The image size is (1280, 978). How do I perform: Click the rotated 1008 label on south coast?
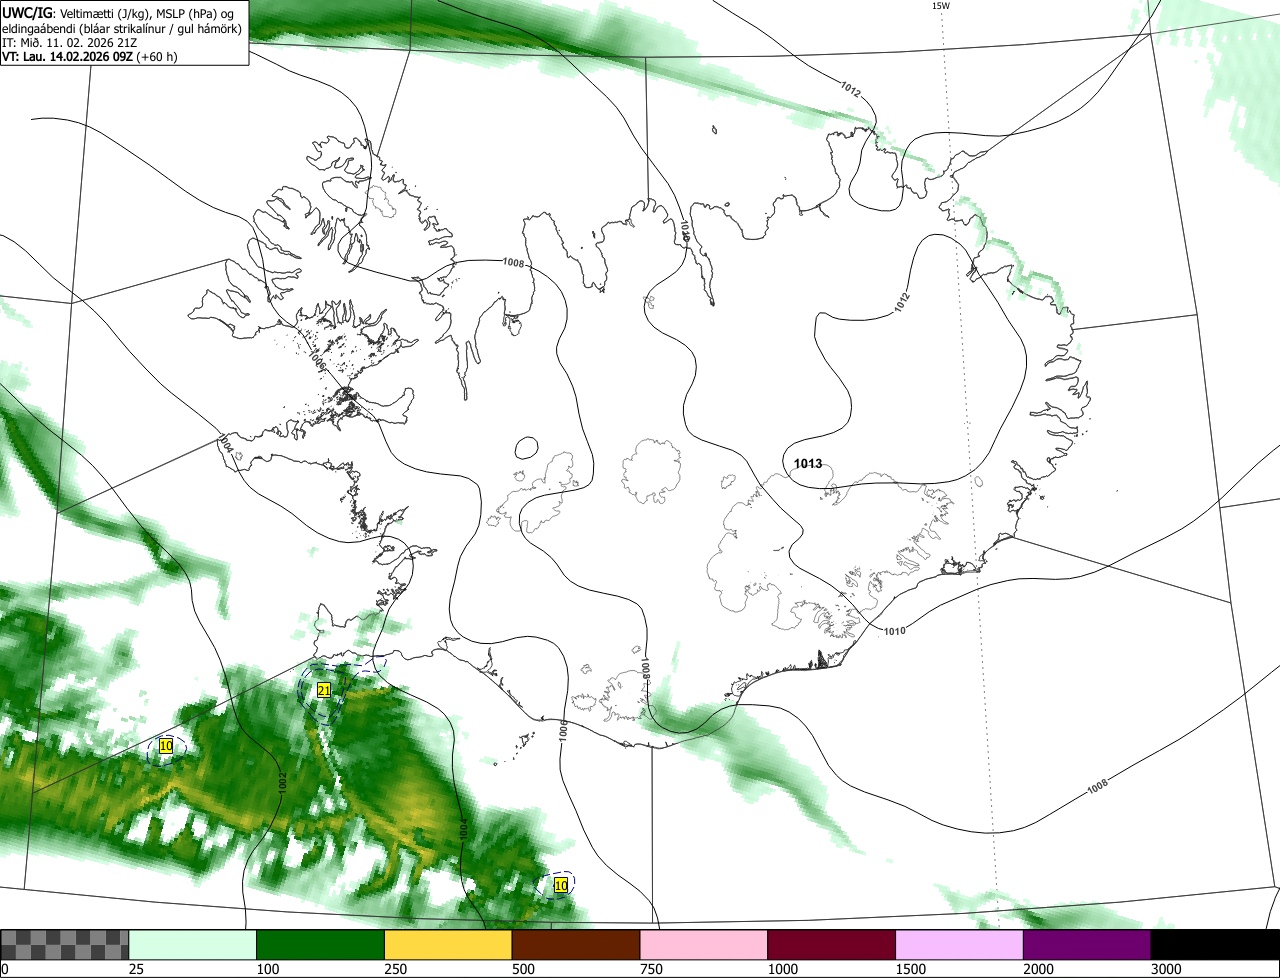pos(646,669)
